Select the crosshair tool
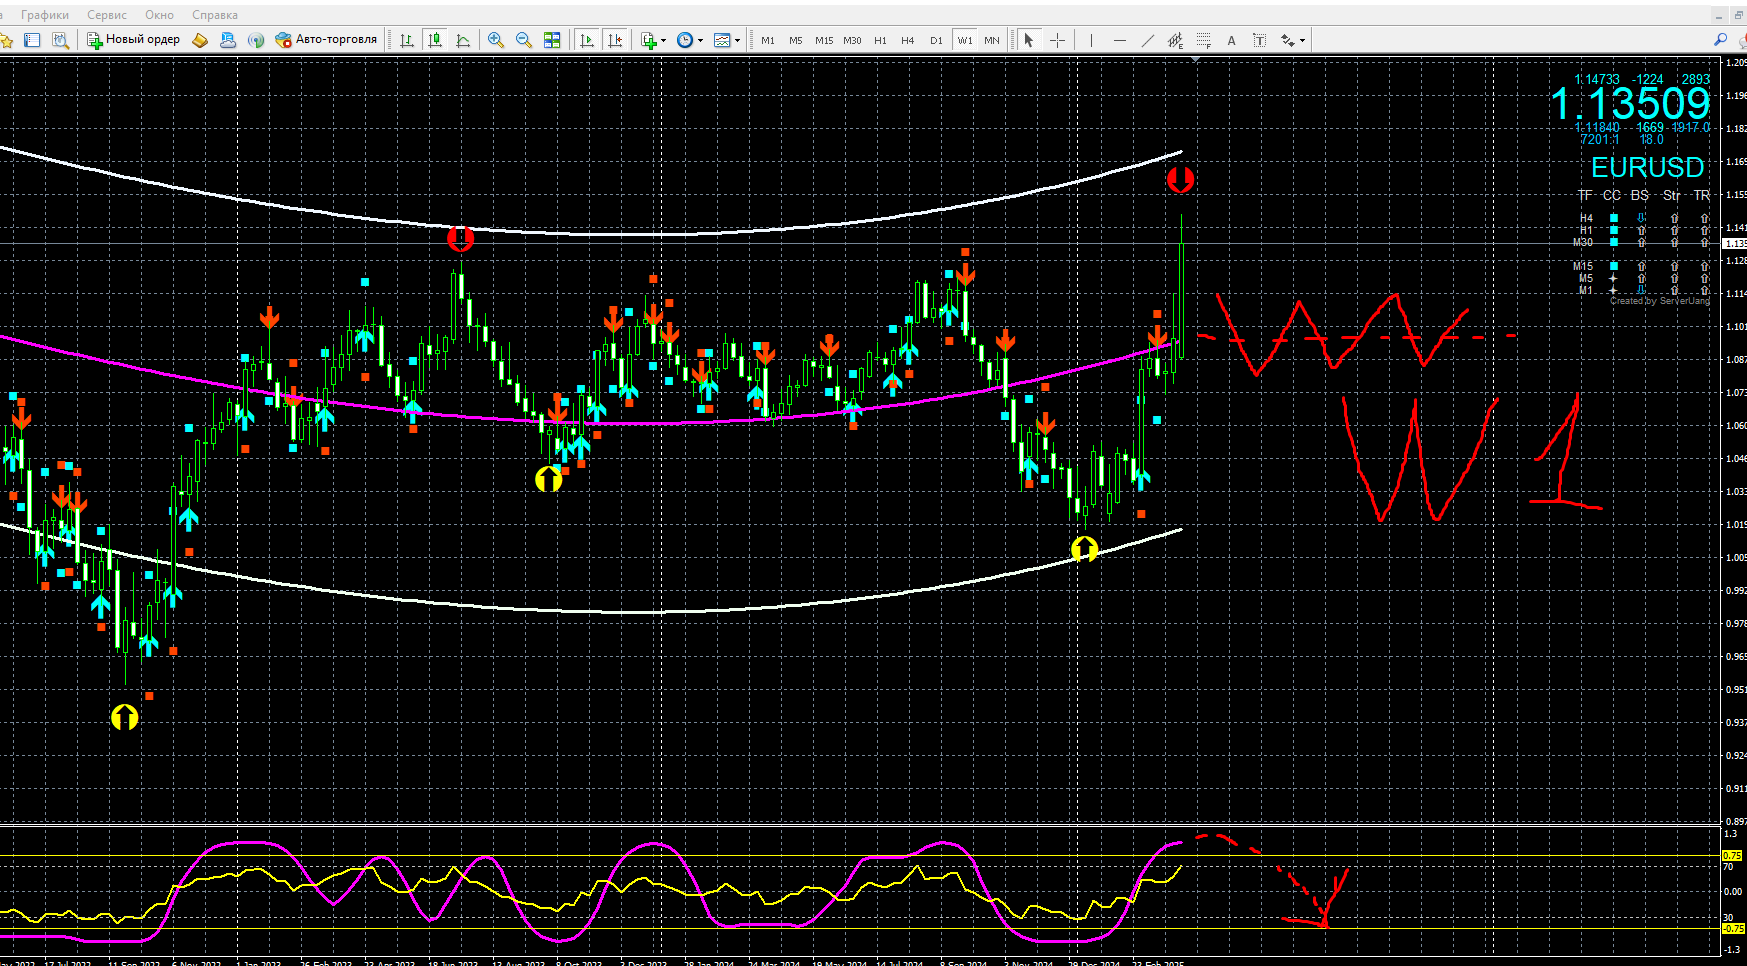This screenshot has width=1747, height=966. pos(1057,40)
